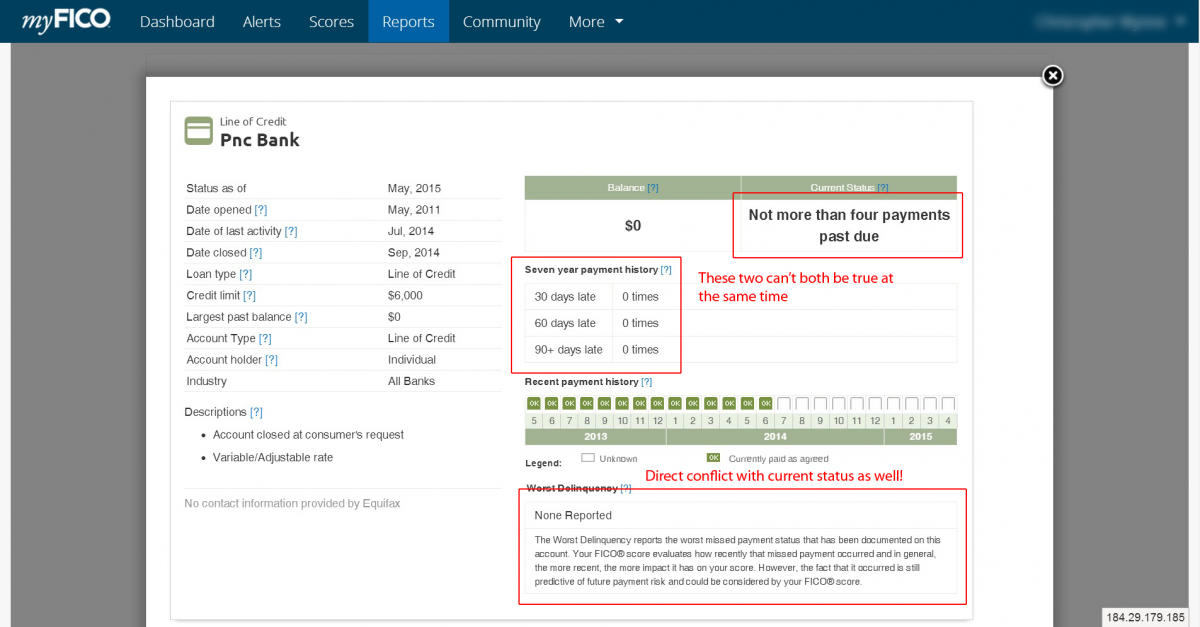Open the Worst Delinquency help link
1200x627 pixels.
pyautogui.click(x=626, y=488)
